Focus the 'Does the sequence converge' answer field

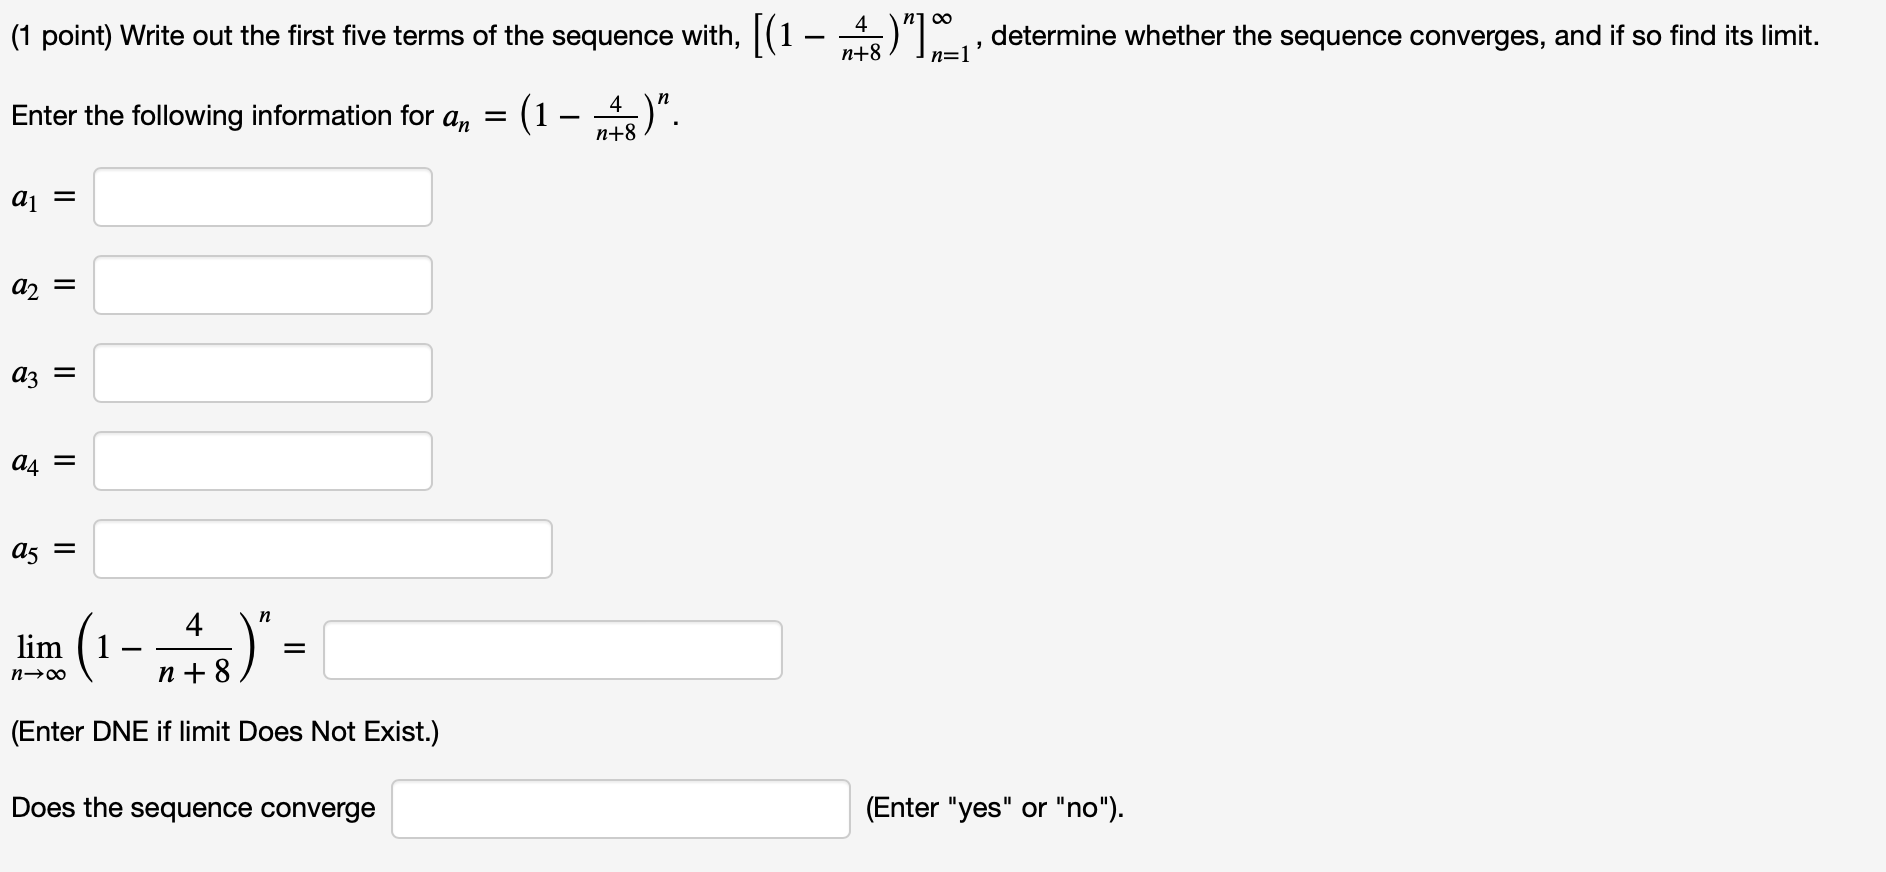pyautogui.click(x=621, y=809)
